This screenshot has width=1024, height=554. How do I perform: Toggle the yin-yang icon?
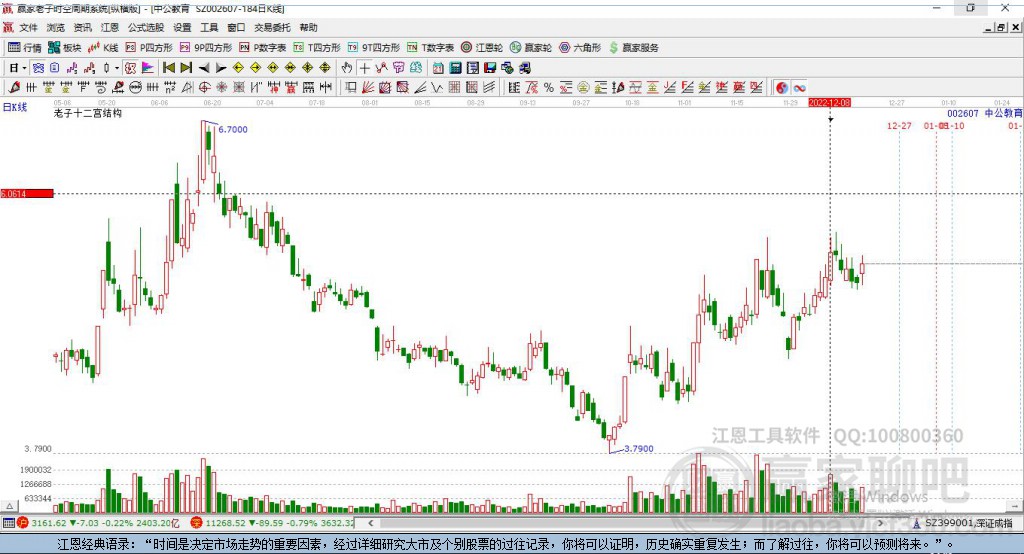pyautogui.click(x=782, y=88)
